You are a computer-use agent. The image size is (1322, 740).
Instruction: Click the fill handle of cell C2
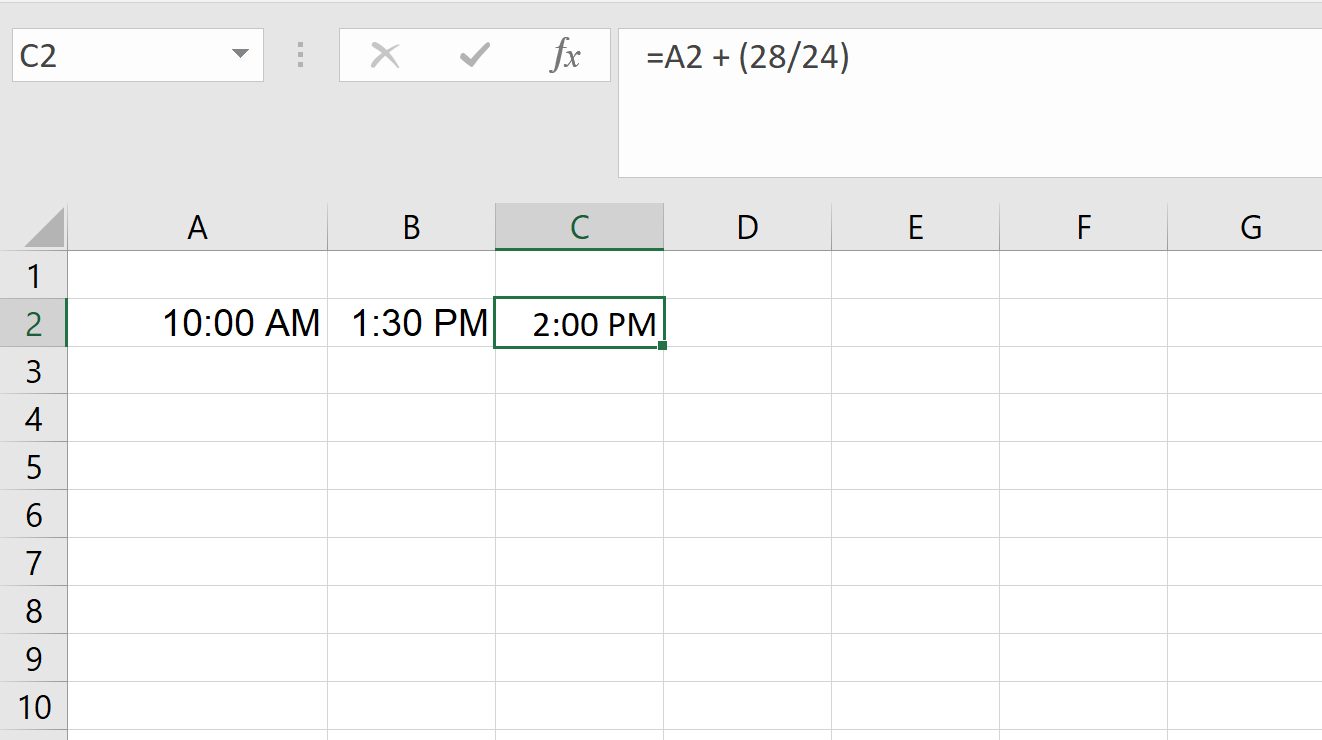pos(663,346)
